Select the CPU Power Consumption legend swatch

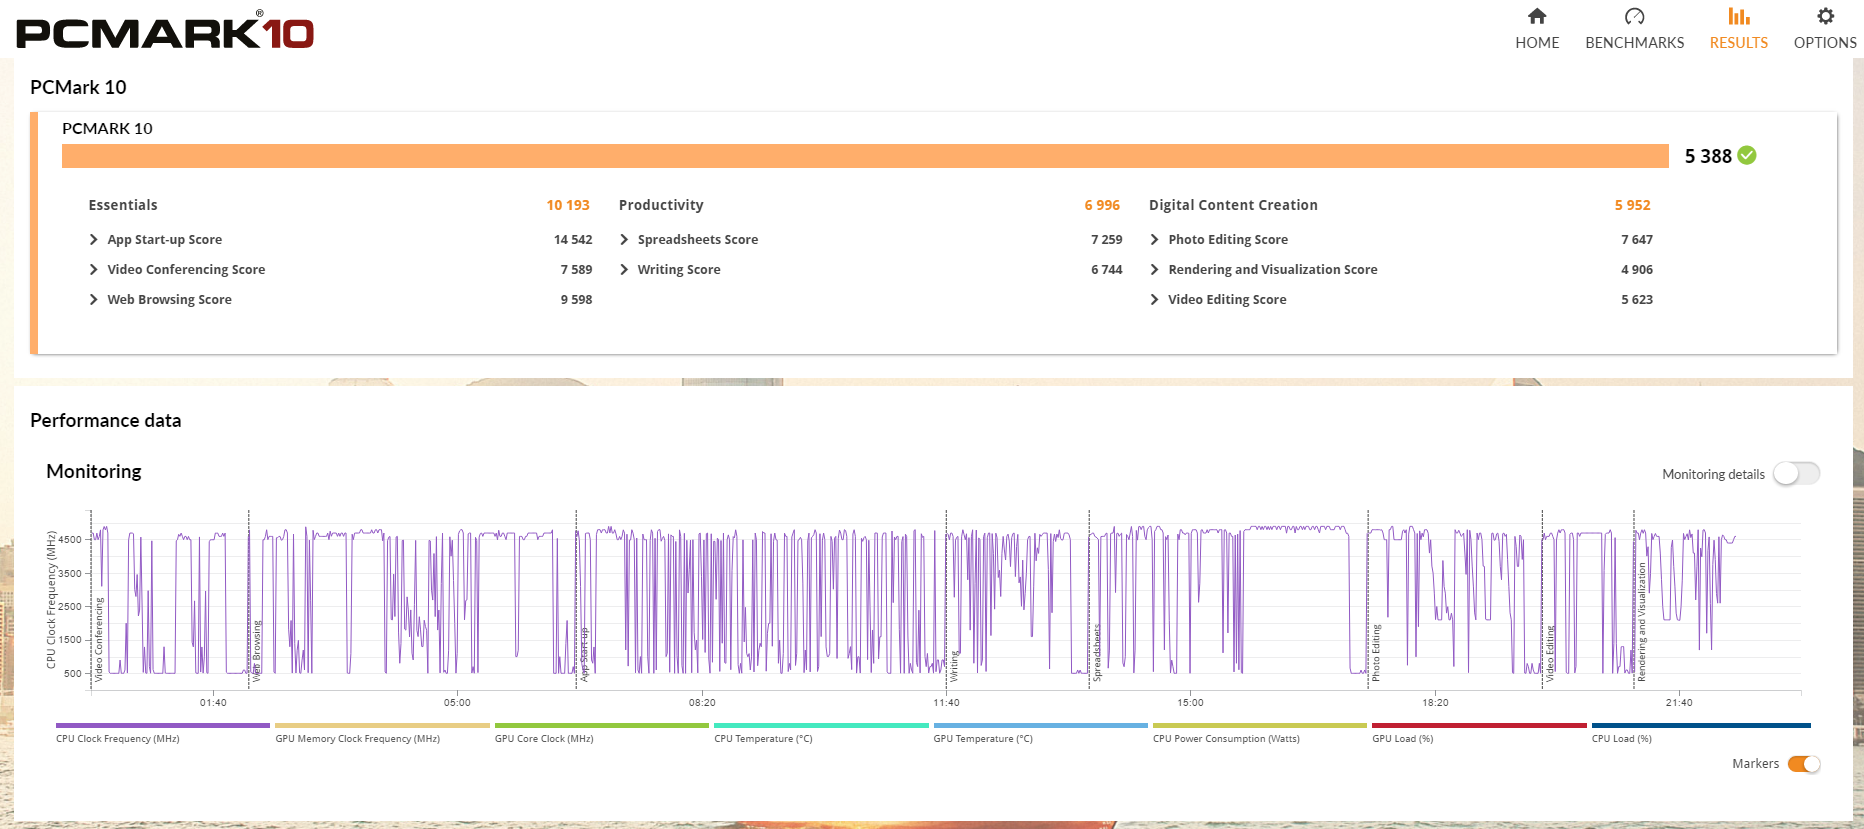[x=1260, y=726]
